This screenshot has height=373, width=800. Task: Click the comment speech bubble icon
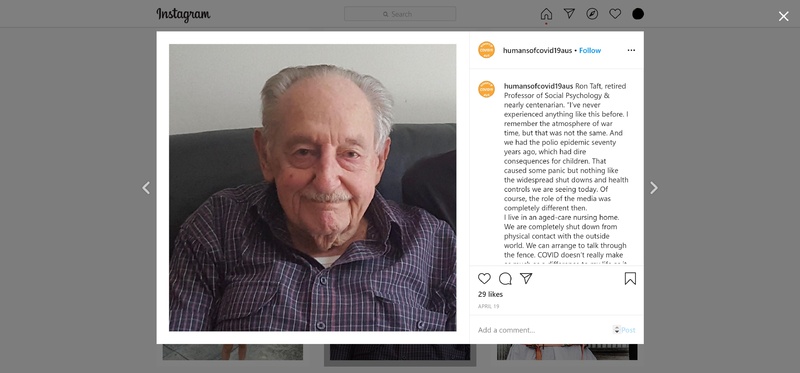click(x=505, y=279)
